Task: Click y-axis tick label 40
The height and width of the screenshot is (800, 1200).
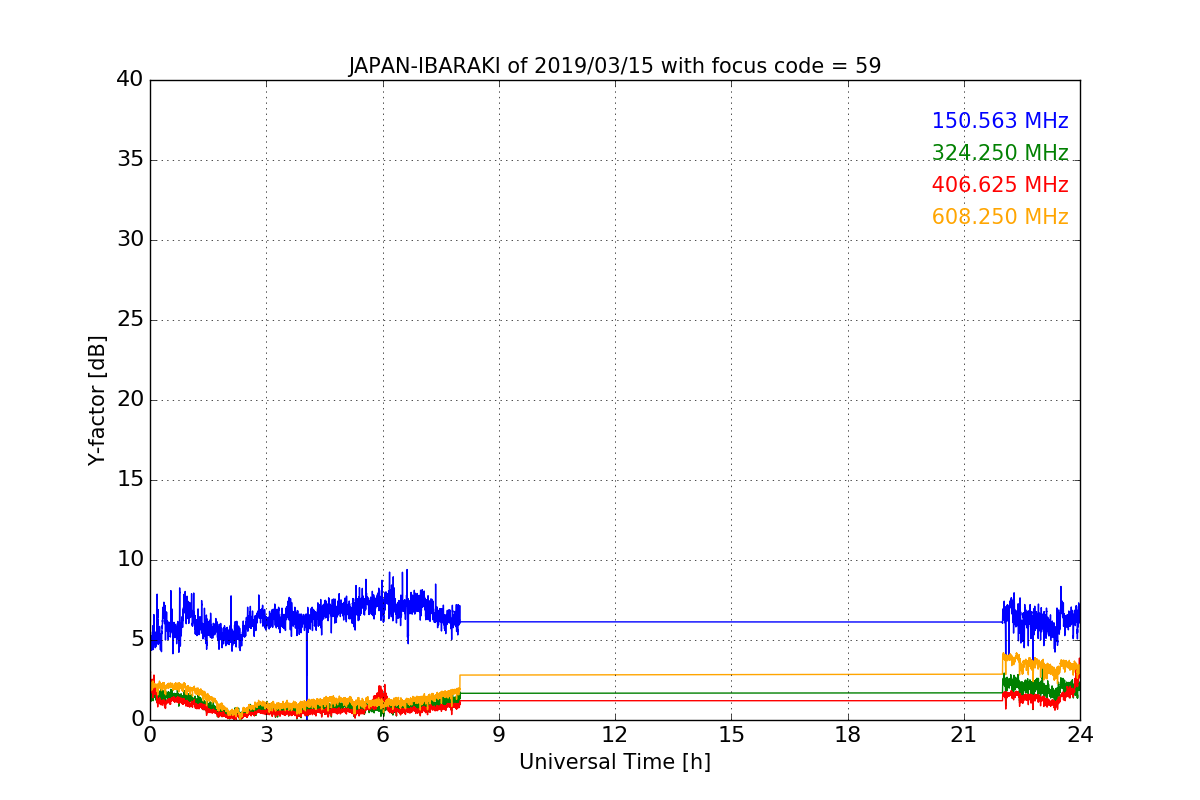Action: point(130,79)
